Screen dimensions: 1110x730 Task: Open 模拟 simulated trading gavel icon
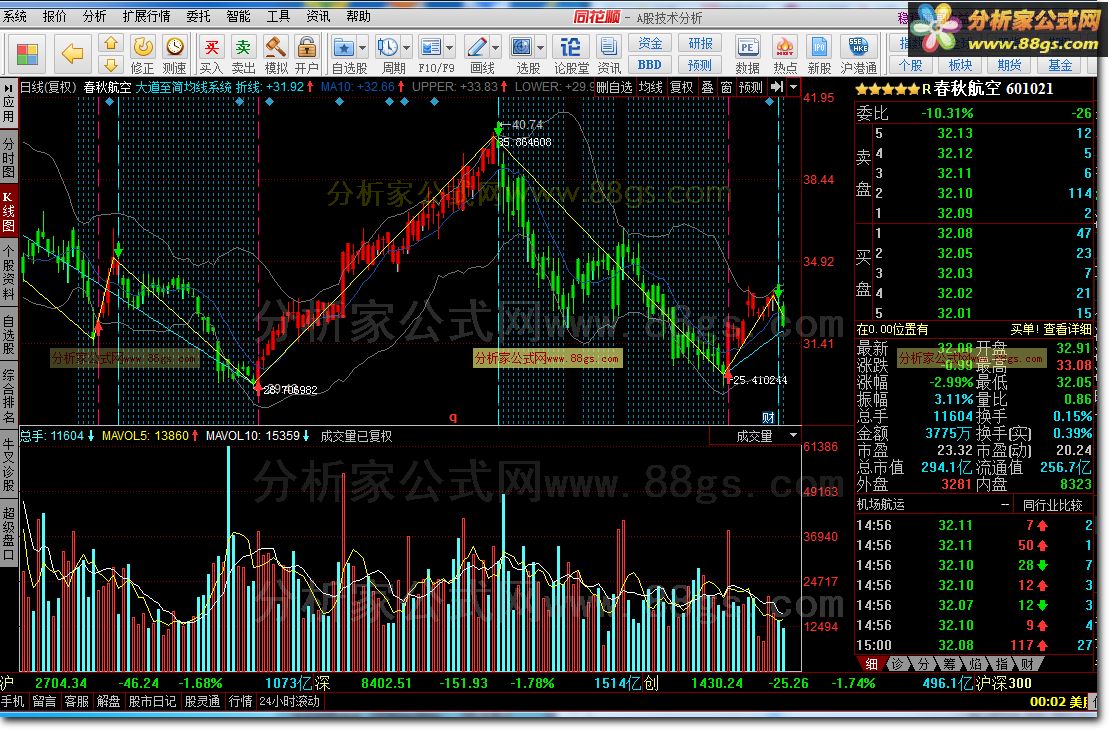[275, 55]
